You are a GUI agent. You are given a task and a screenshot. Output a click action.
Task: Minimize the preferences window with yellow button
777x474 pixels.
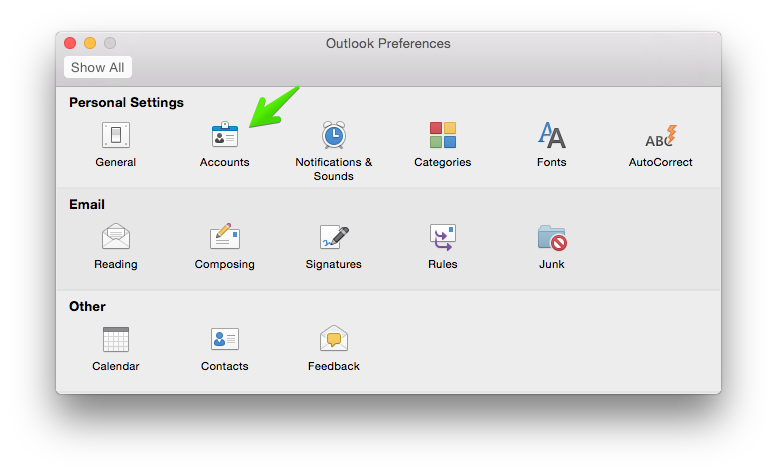pyautogui.click(x=90, y=43)
